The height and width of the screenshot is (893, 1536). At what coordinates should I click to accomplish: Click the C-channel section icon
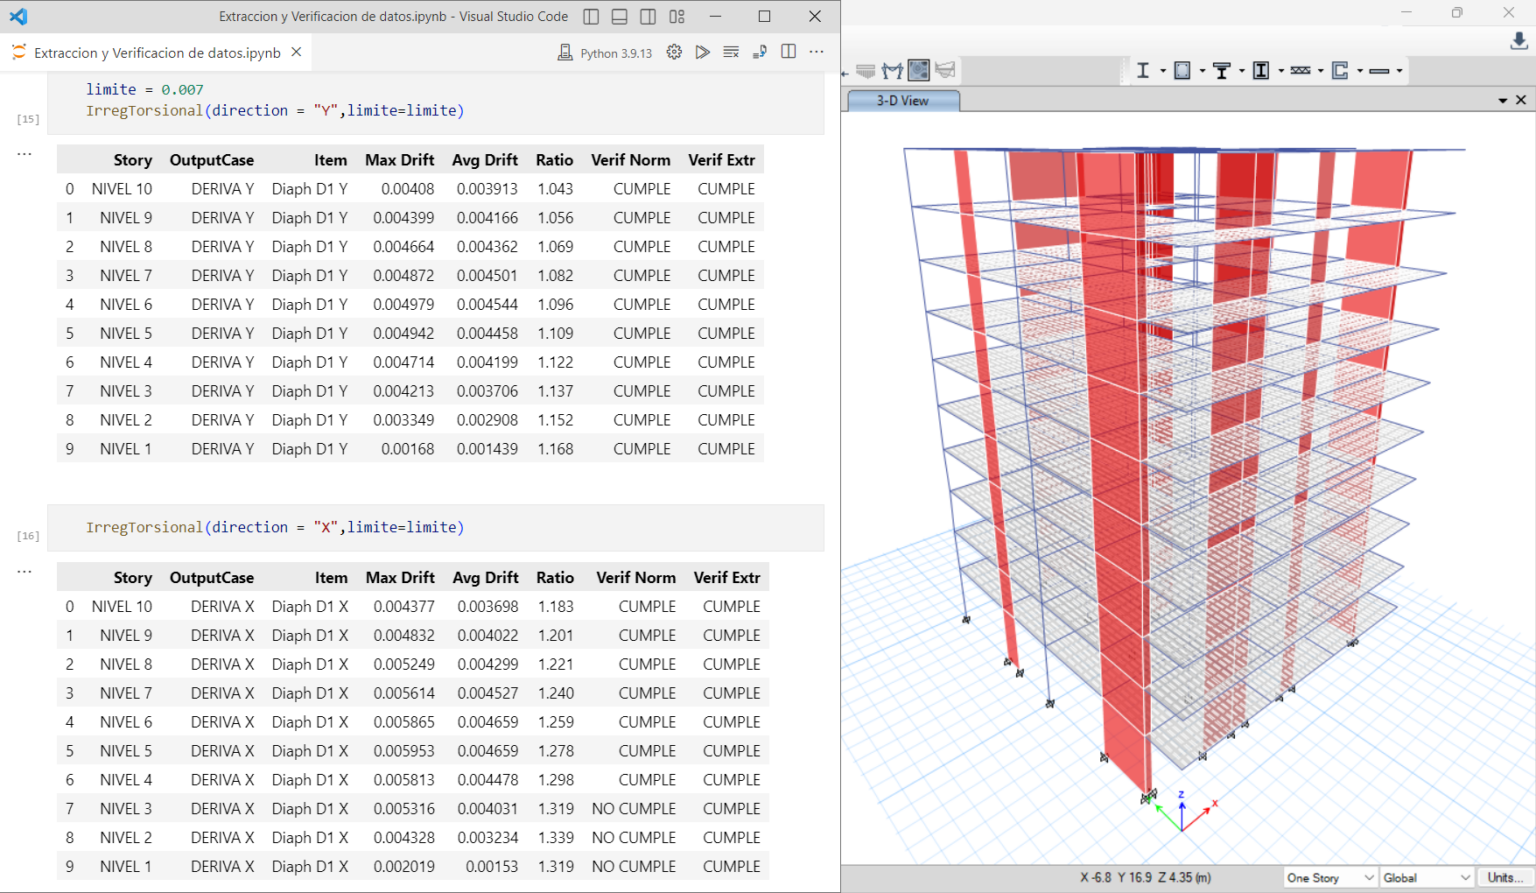pyautogui.click(x=1340, y=70)
